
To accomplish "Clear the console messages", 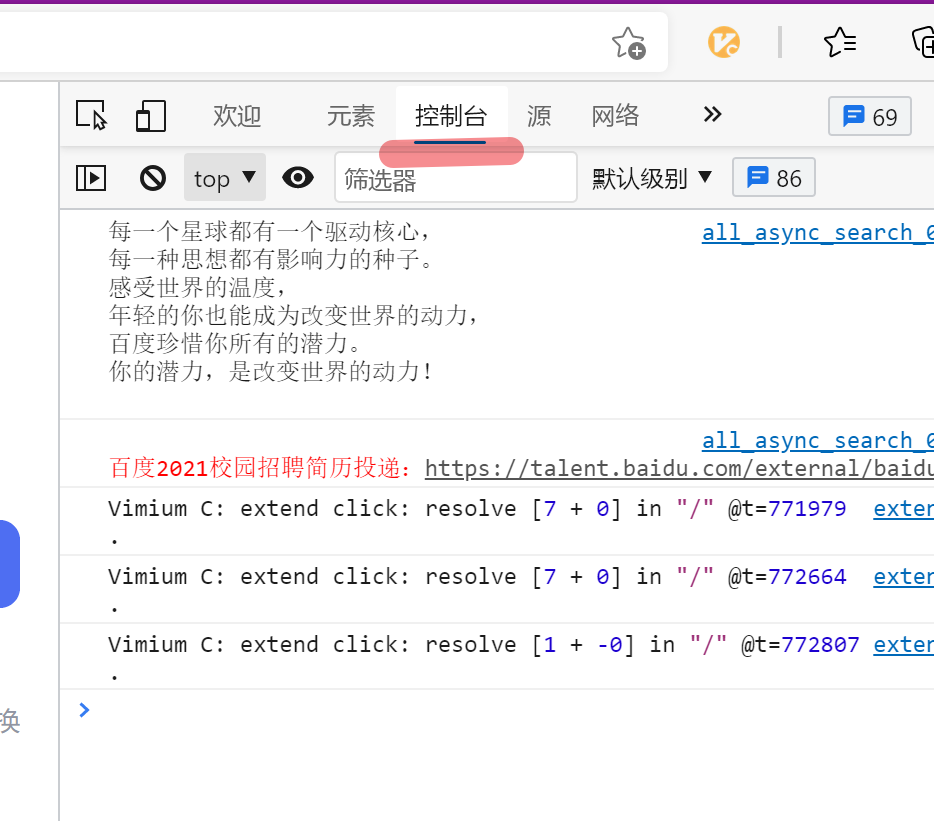I will pos(151,177).
